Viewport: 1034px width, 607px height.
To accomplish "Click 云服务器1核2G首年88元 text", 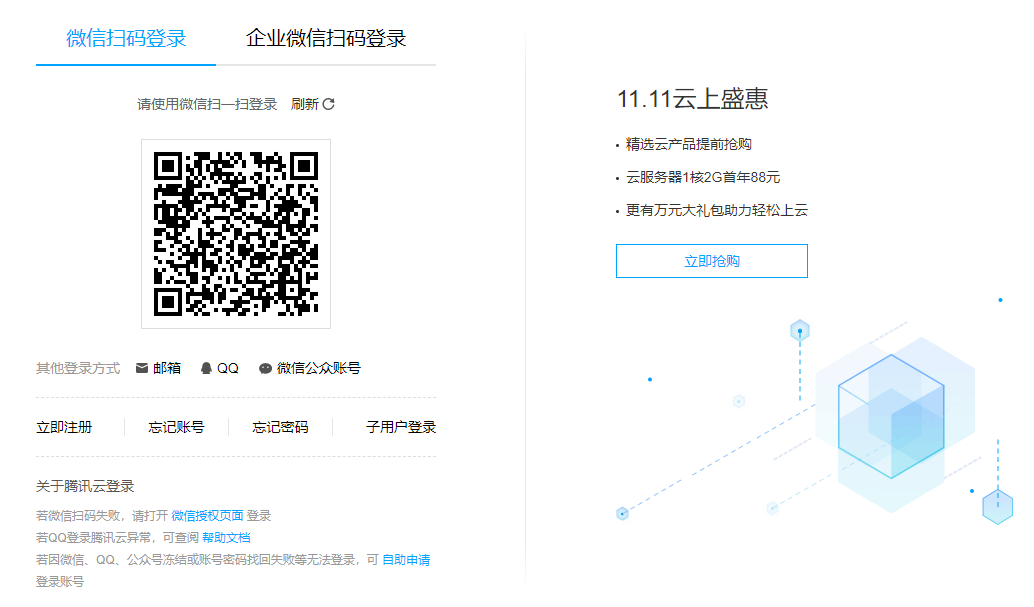I will 703,177.
